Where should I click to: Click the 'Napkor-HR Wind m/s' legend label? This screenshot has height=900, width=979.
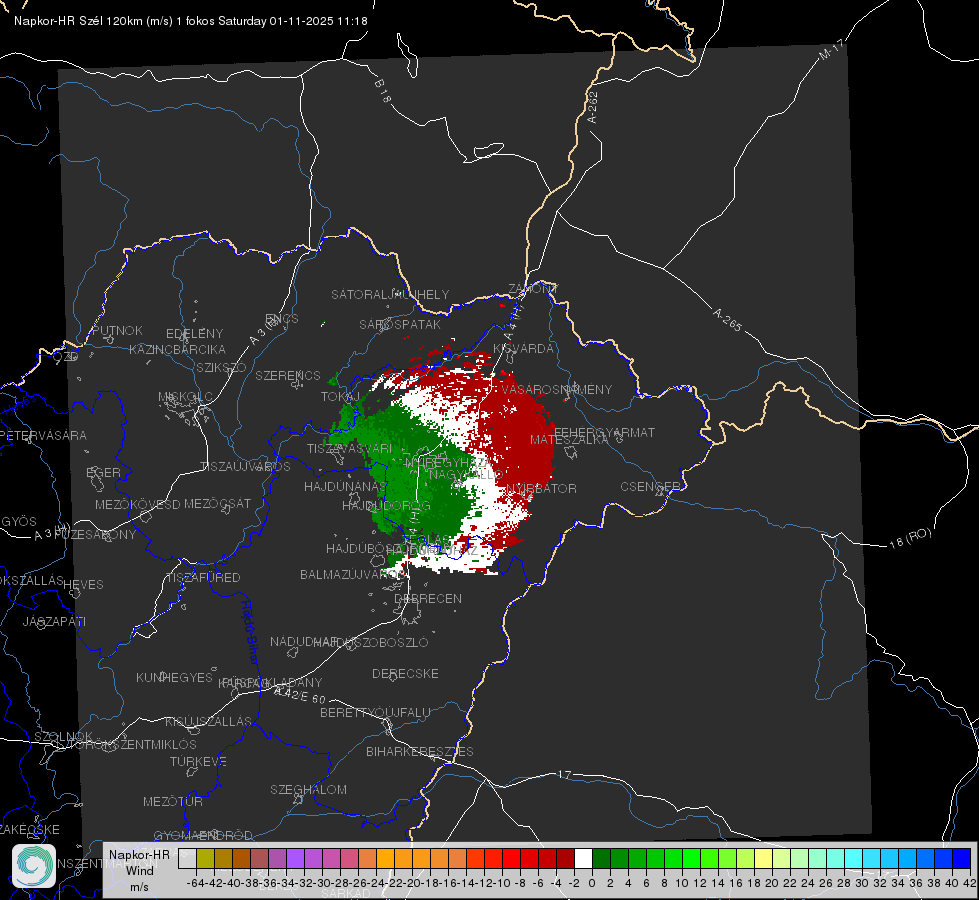click(x=139, y=871)
